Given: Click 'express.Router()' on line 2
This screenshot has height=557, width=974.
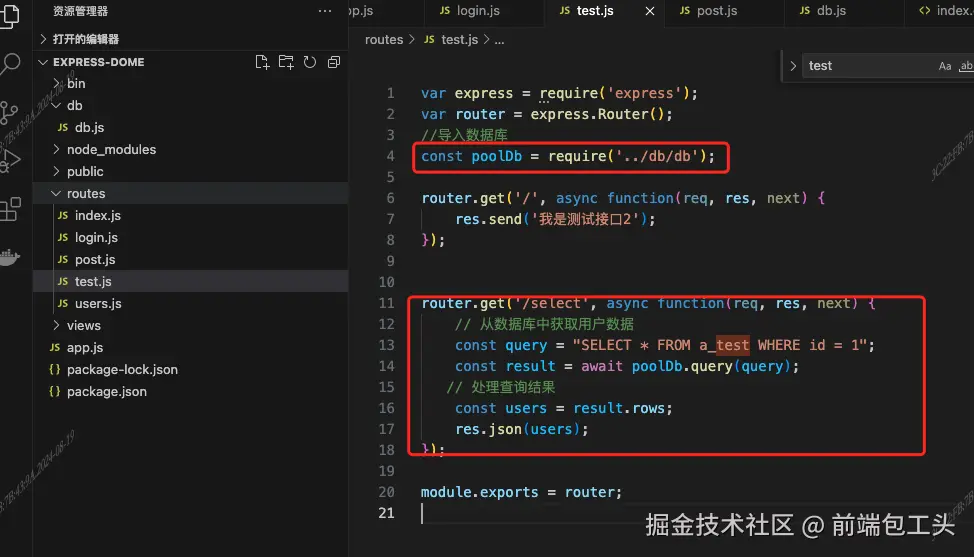Looking at the screenshot, I should pyautogui.click(x=597, y=114).
